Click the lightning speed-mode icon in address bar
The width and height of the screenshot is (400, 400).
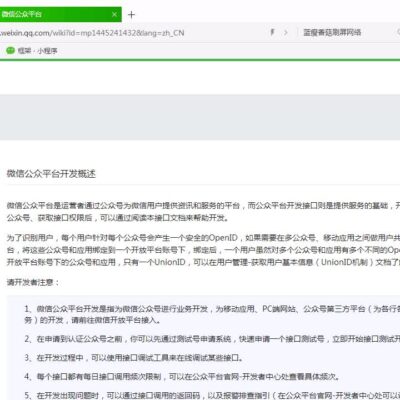tap(272, 32)
